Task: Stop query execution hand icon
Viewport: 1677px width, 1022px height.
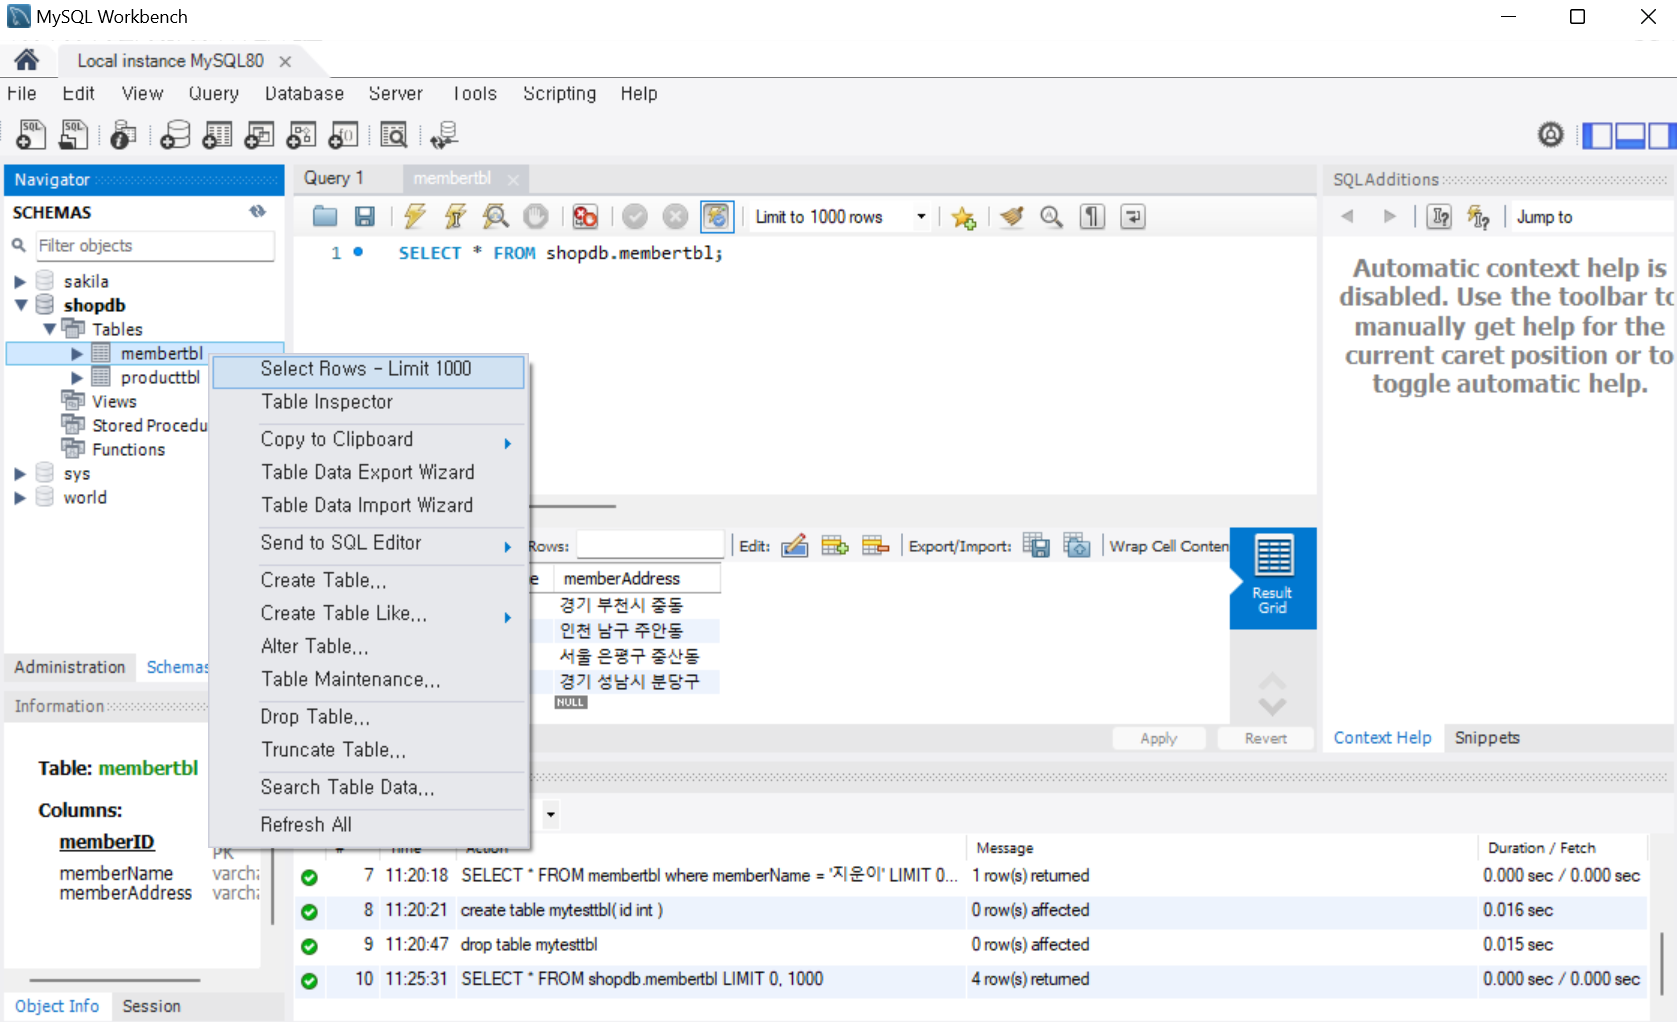Action: pyautogui.click(x=536, y=216)
